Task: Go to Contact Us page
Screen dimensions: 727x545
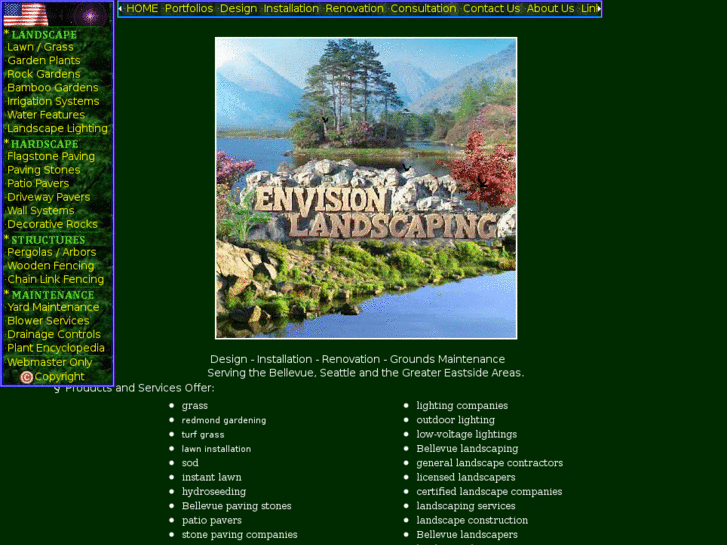Action: coord(491,9)
